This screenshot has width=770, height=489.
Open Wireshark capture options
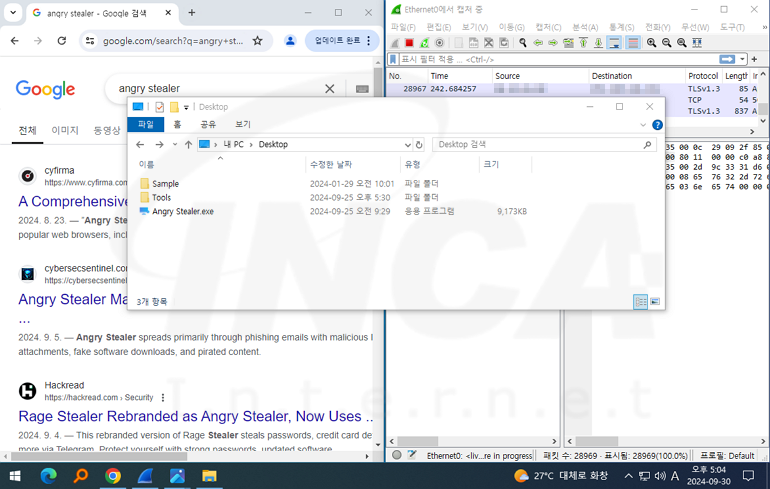tap(440, 43)
